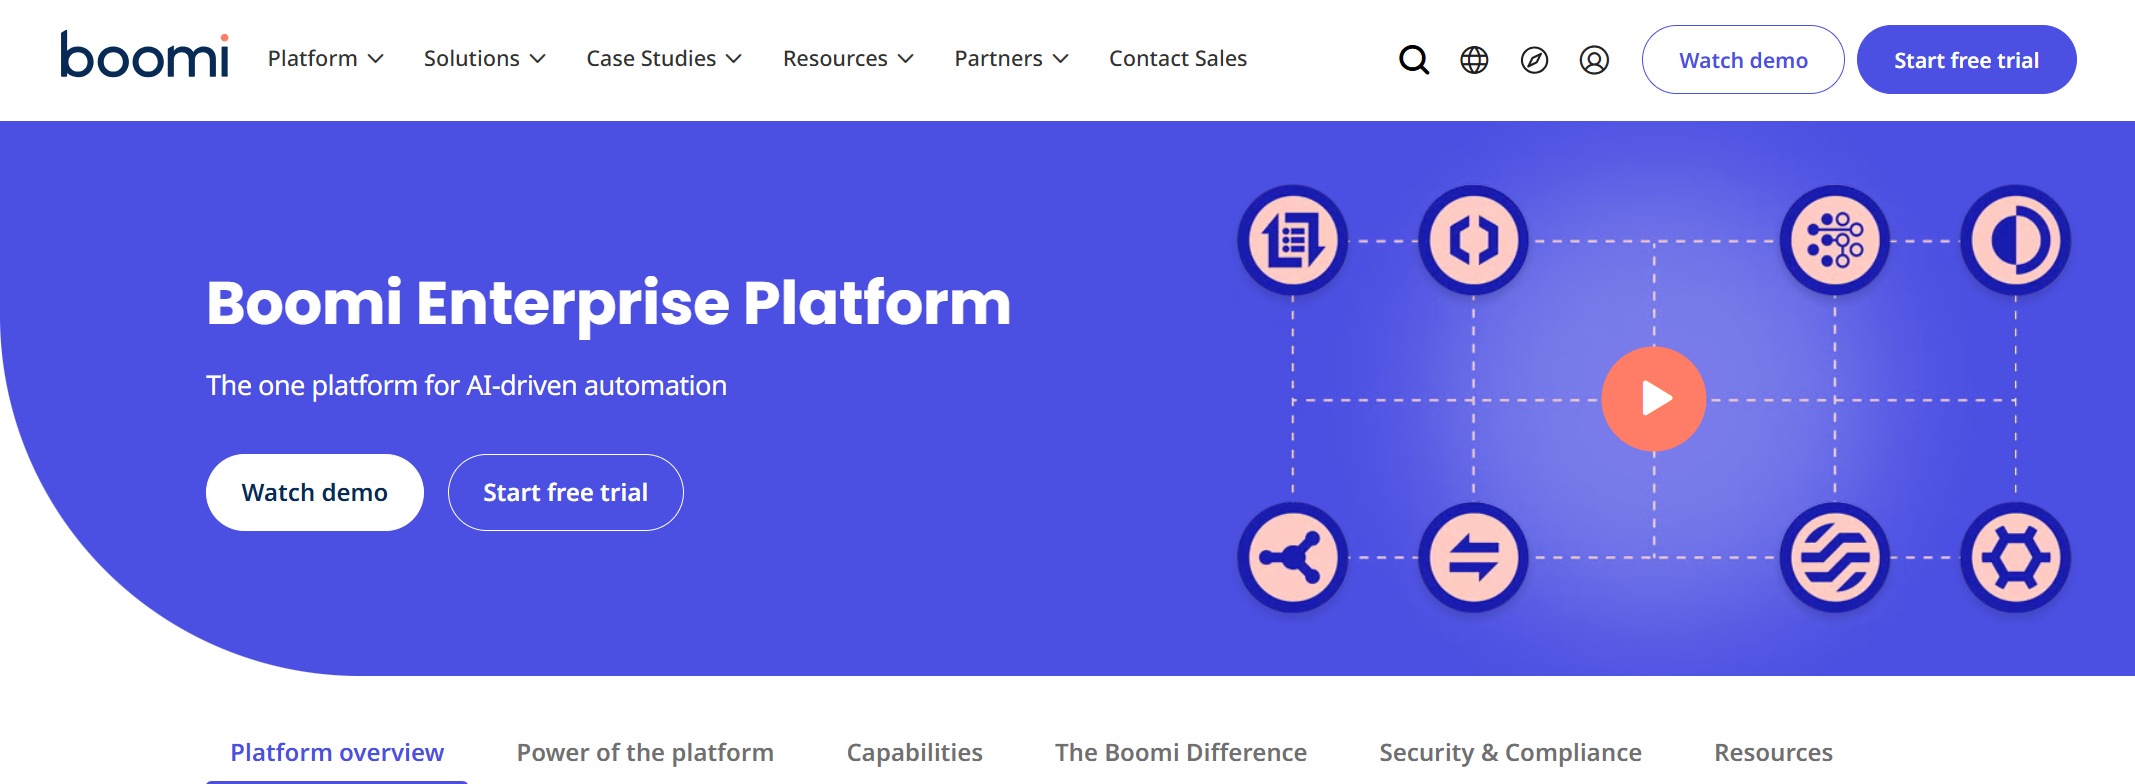The height and width of the screenshot is (784, 2135).
Task: Click the search magnifier icon
Action: click(x=1413, y=60)
